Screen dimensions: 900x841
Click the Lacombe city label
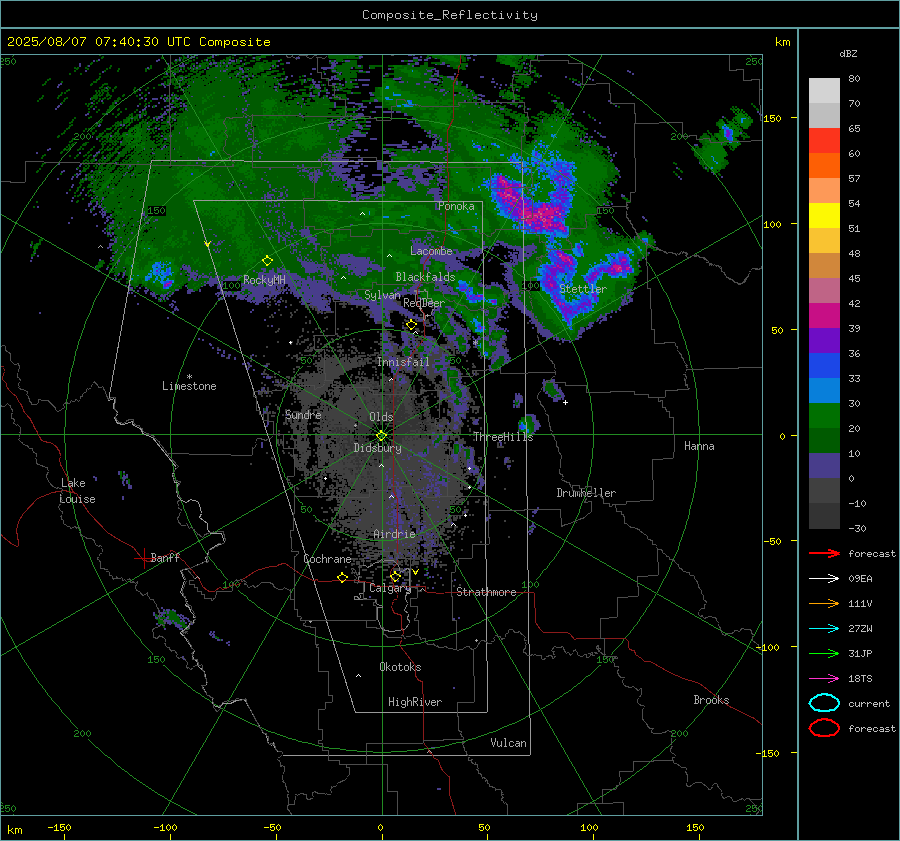coord(431,251)
